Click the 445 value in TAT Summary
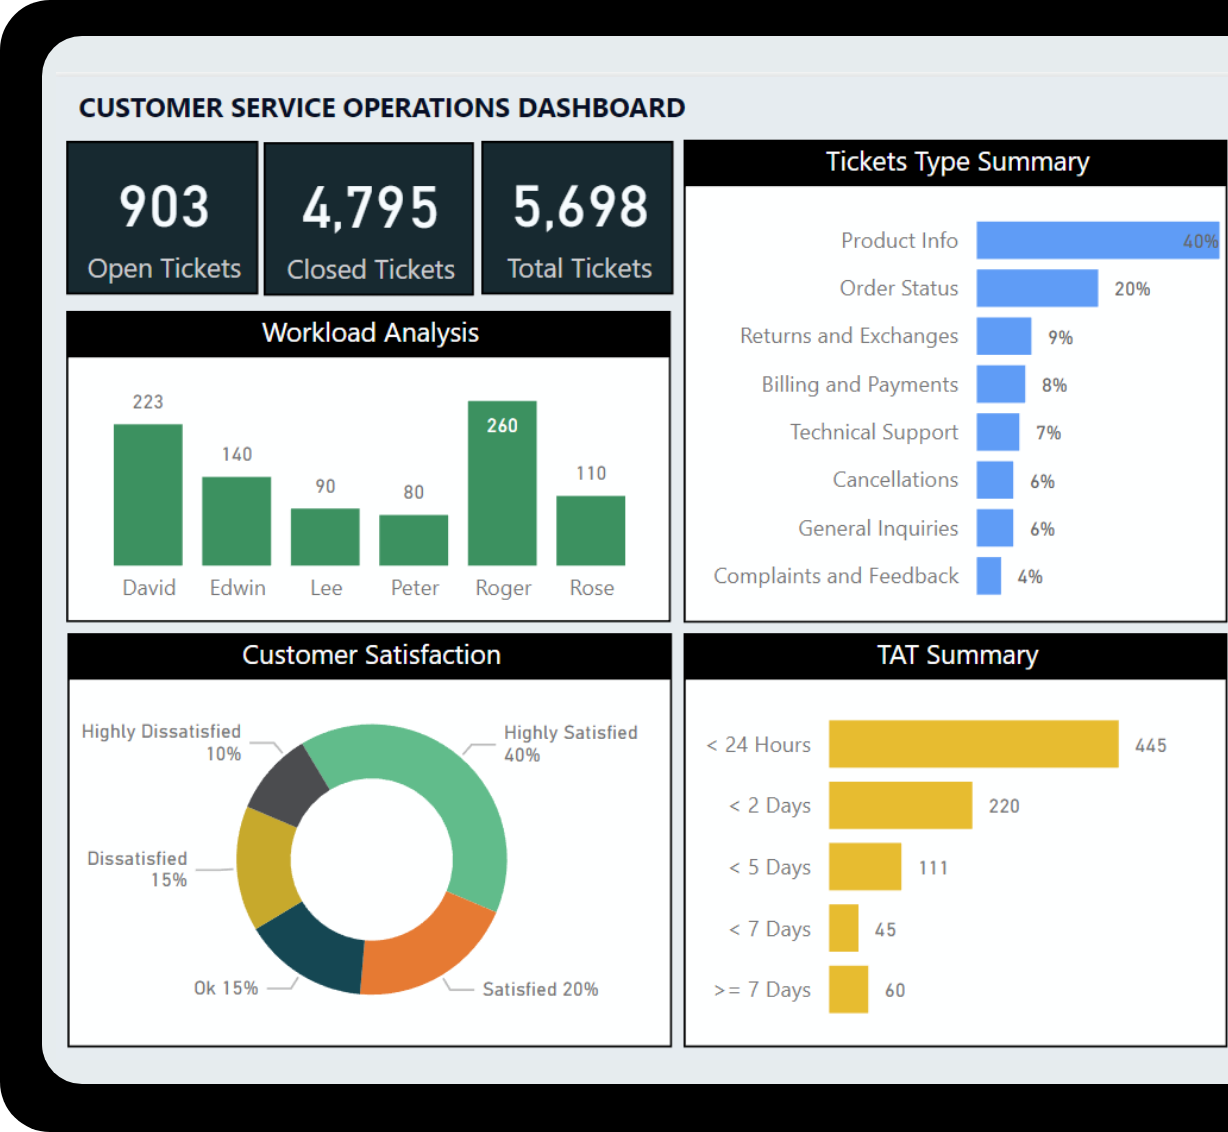The image size is (1228, 1132). coord(1151,745)
